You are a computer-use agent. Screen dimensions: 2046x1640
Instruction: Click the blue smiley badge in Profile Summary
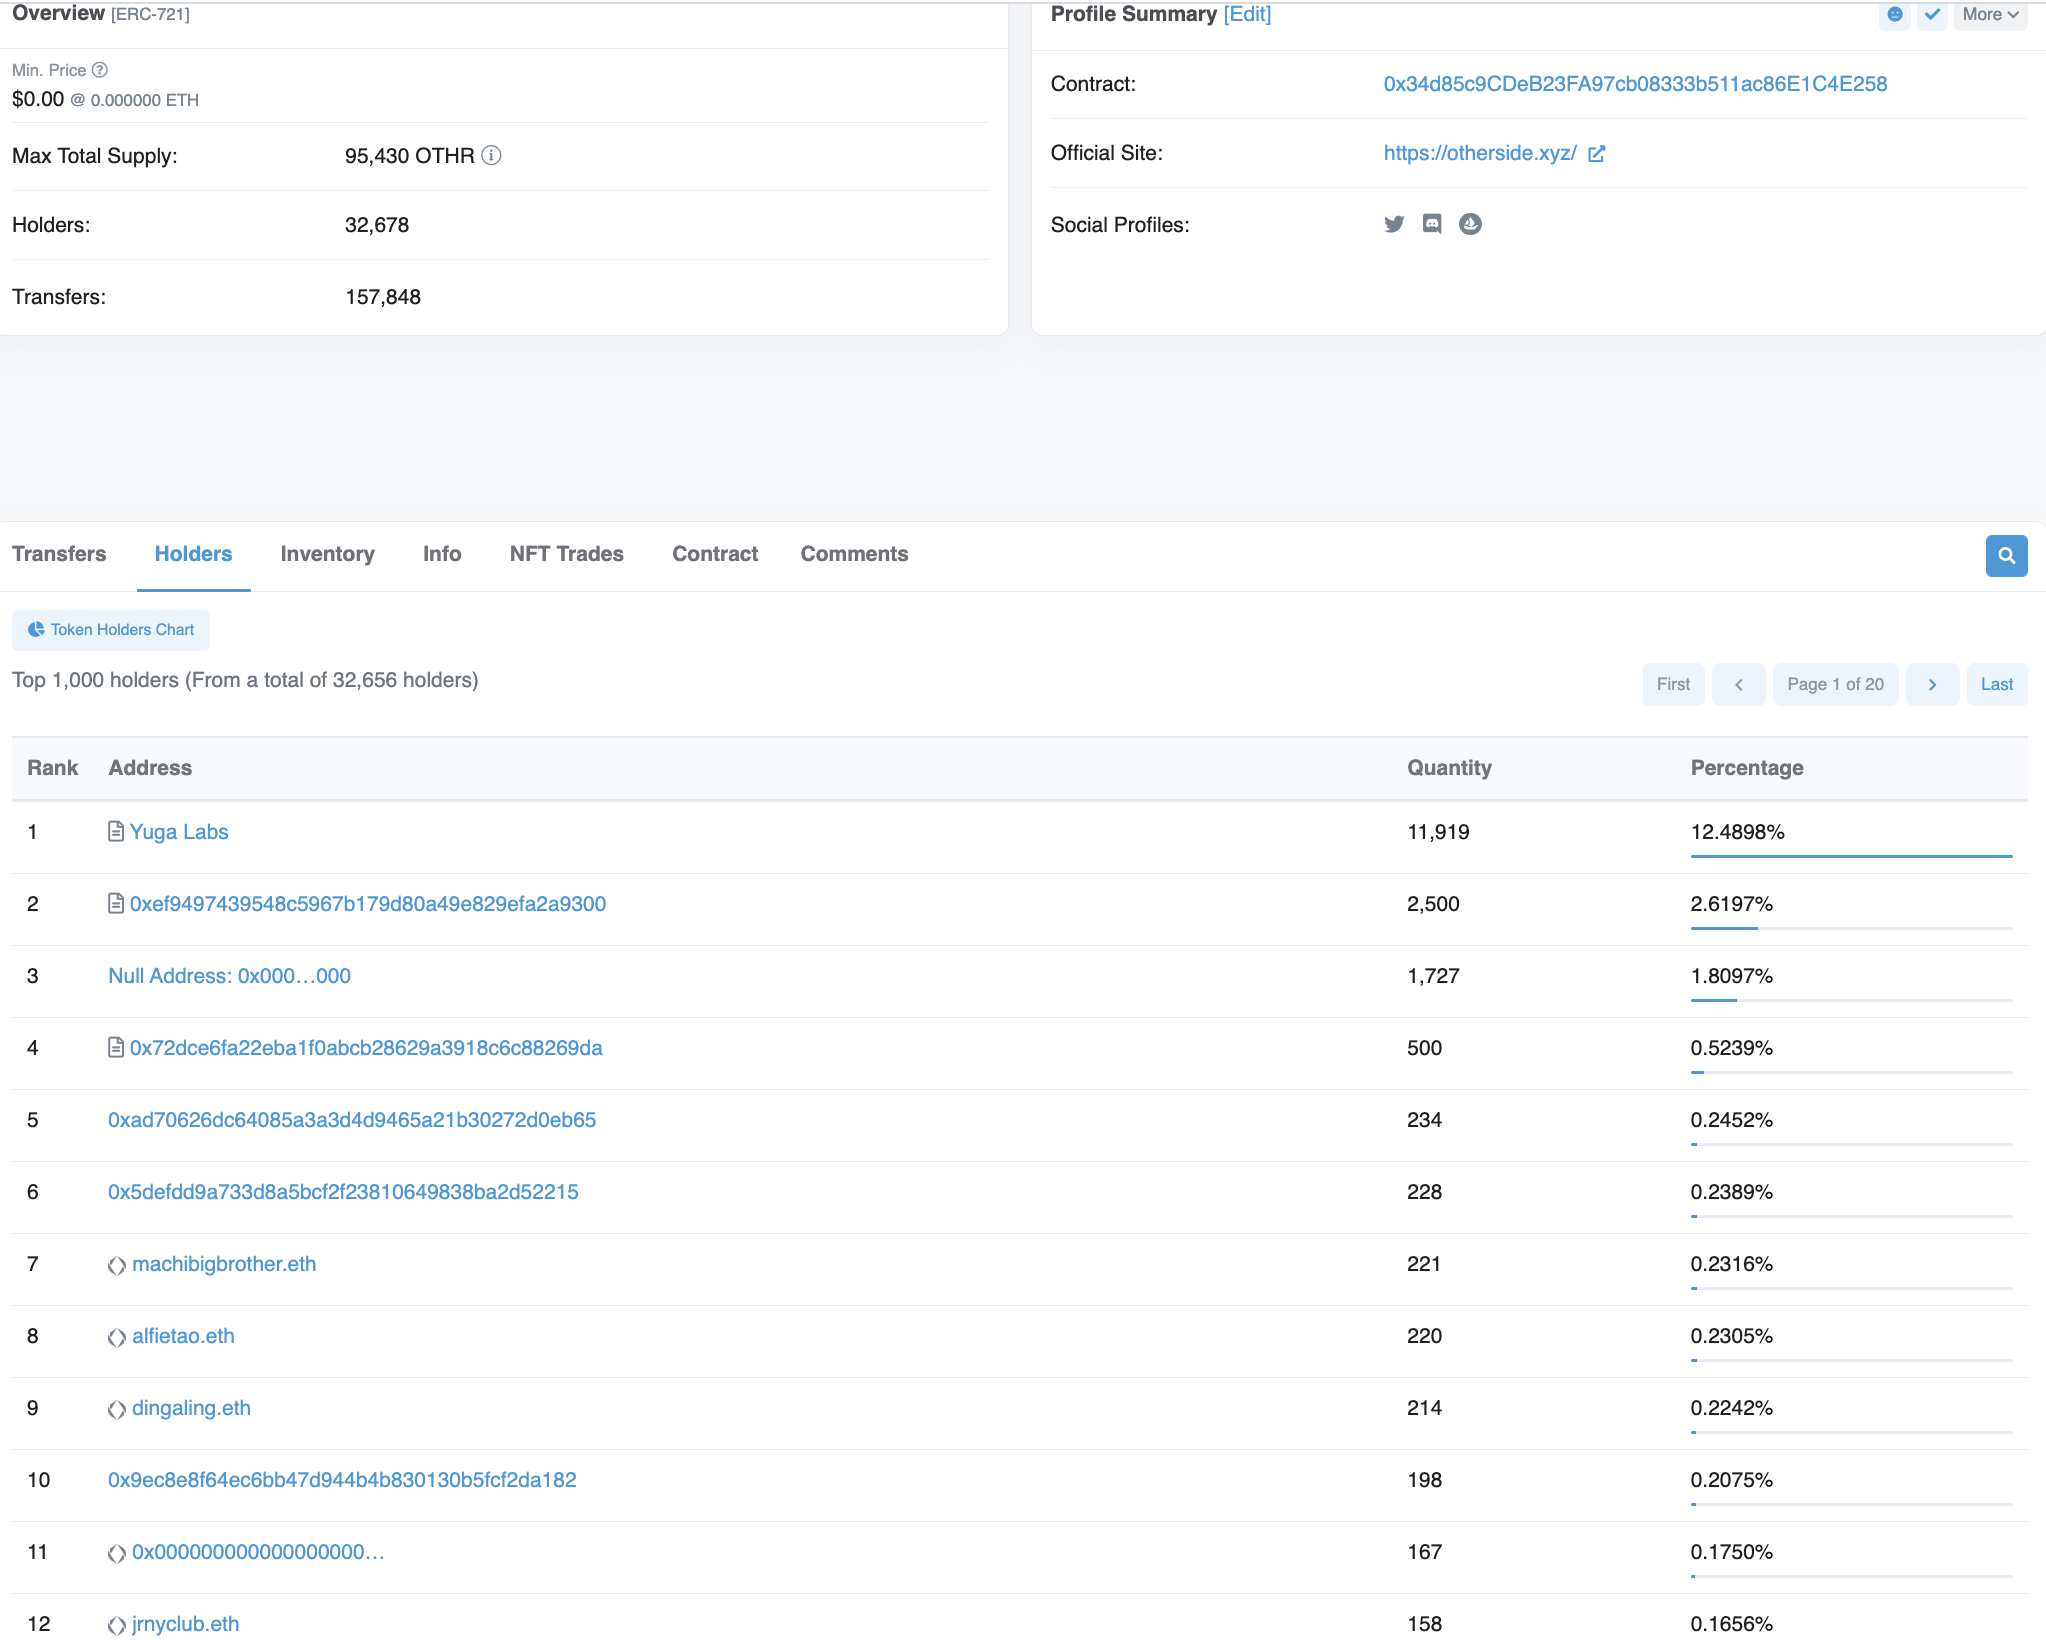(x=1895, y=15)
